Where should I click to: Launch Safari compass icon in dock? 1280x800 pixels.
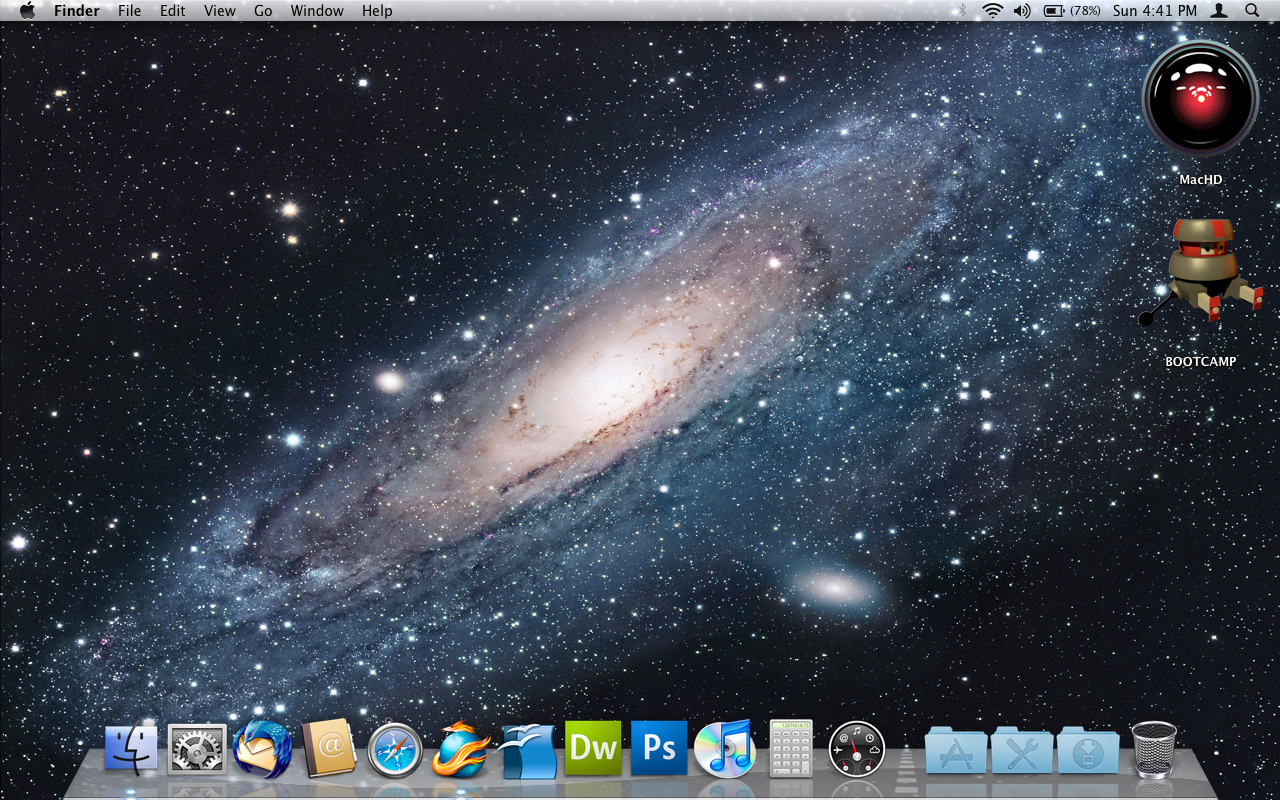pyautogui.click(x=395, y=750)
